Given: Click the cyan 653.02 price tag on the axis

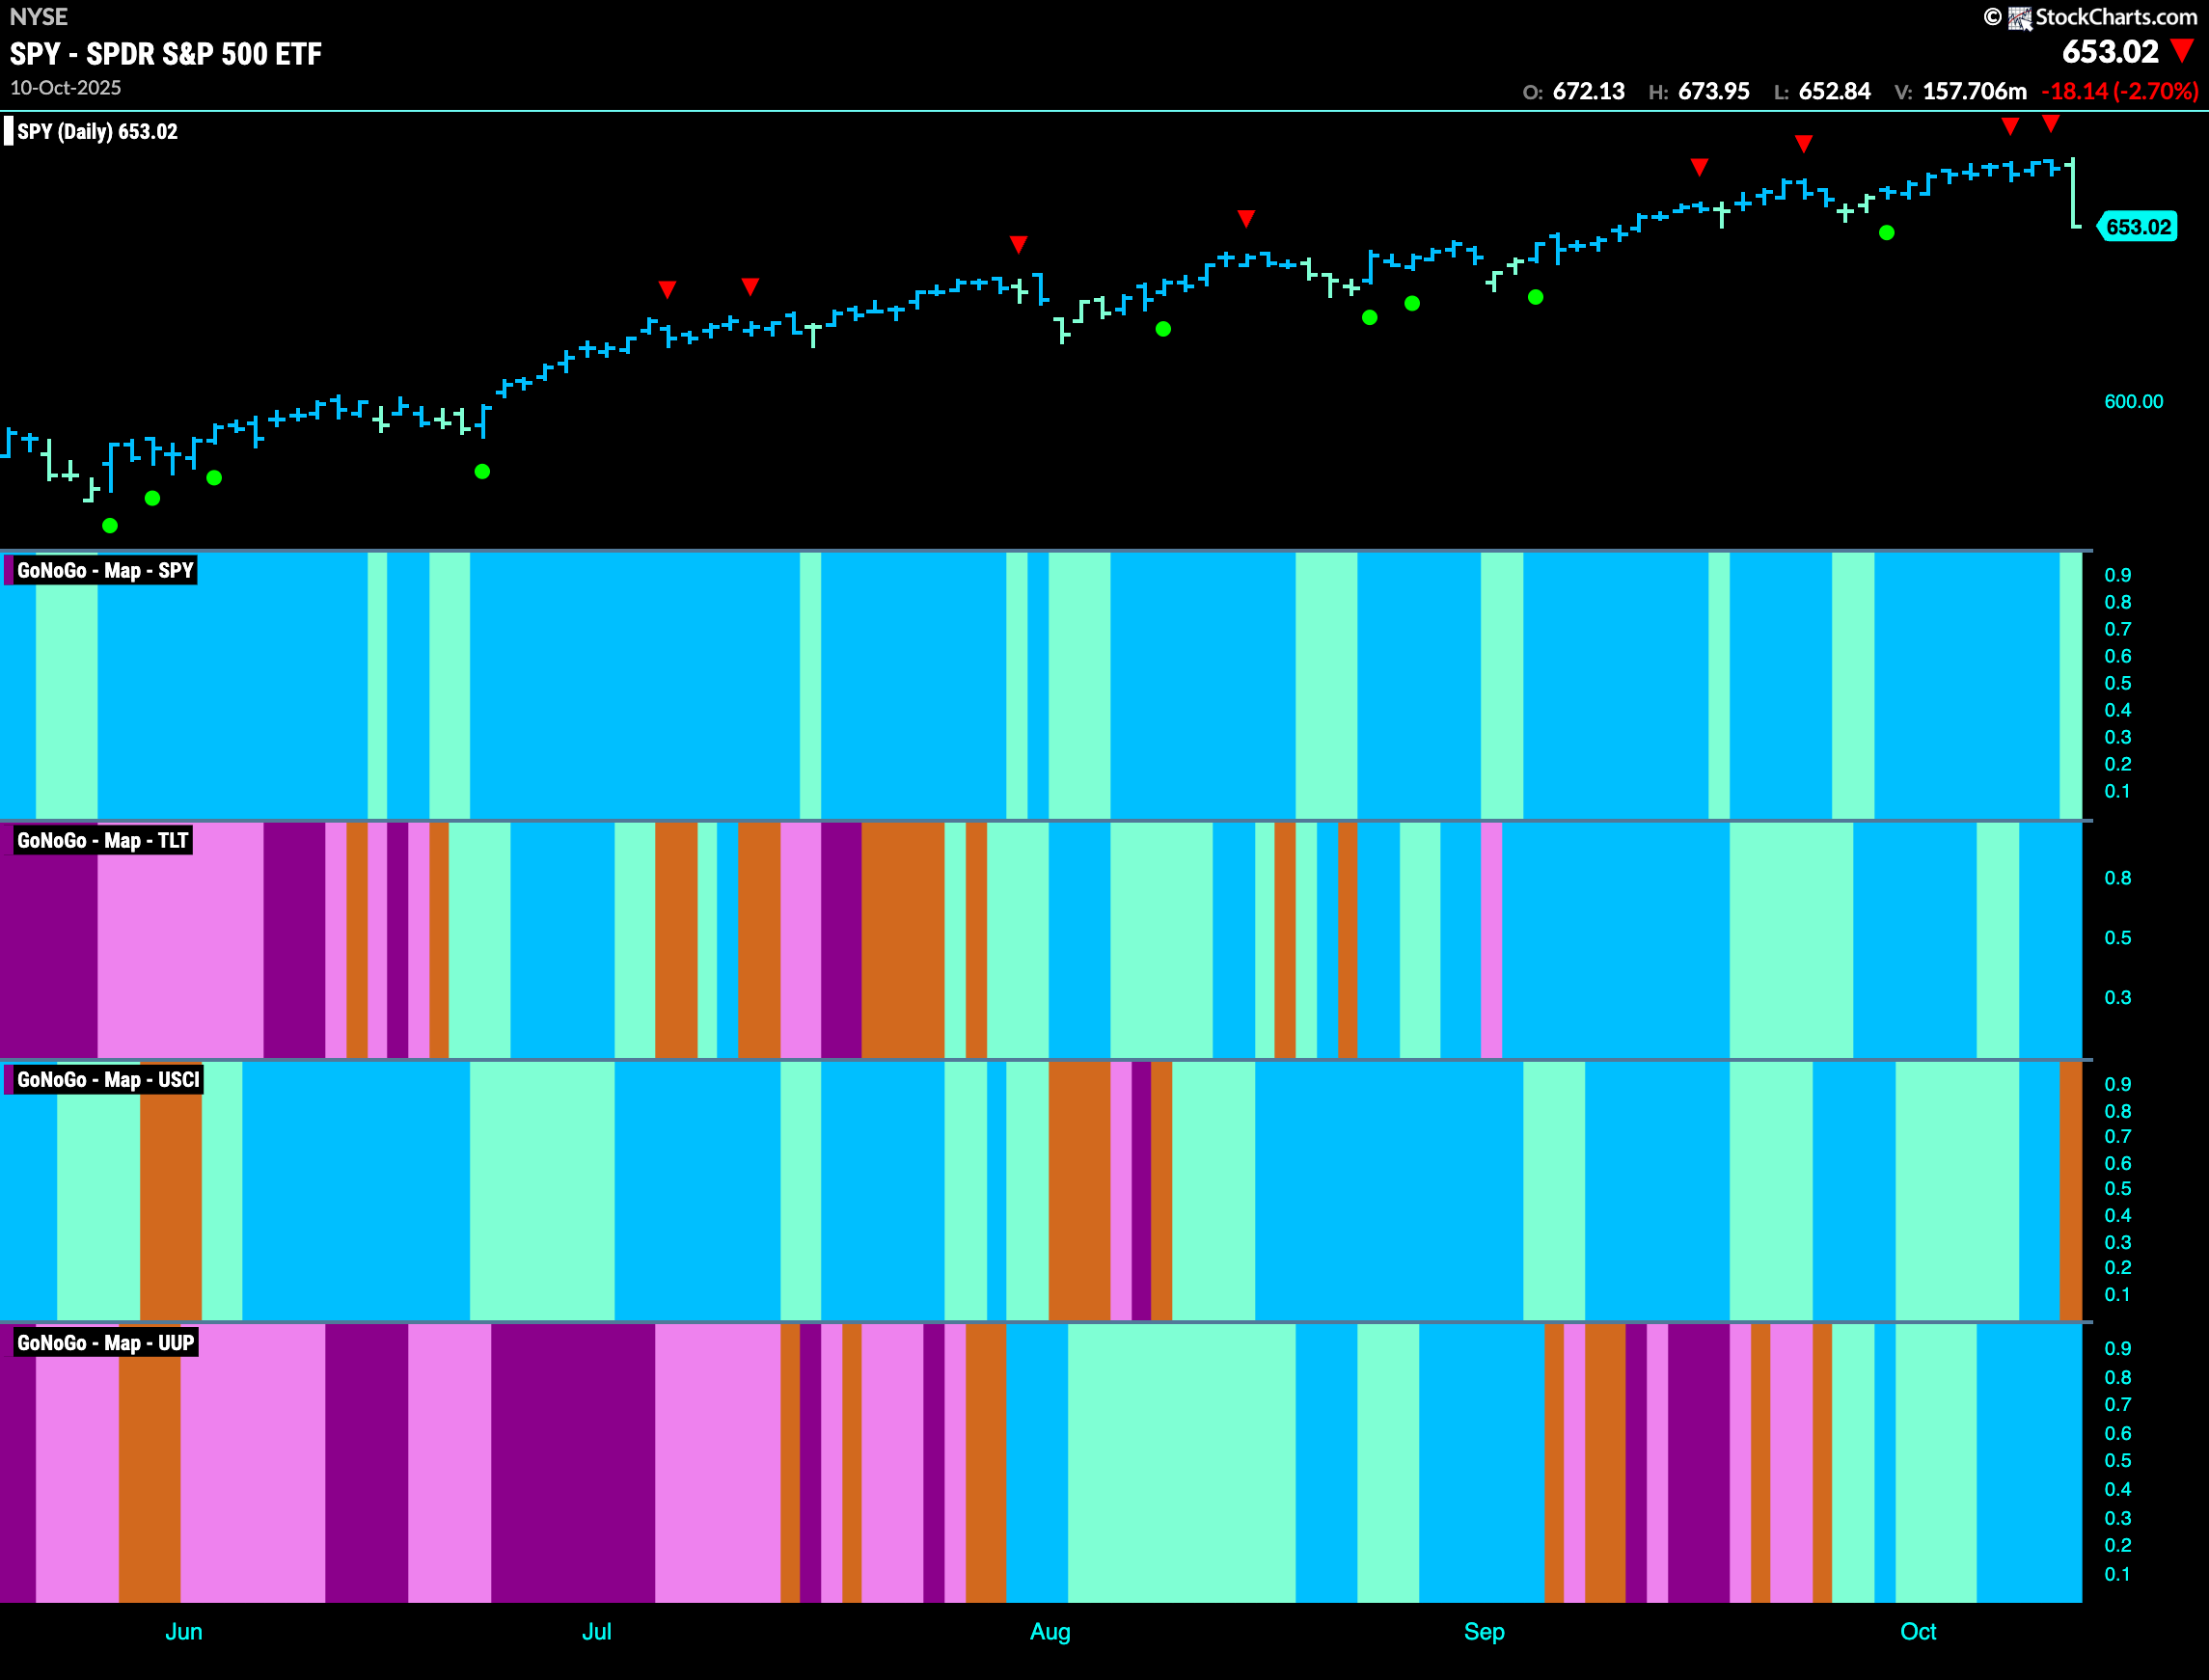Looking at the screenshot, I should pyautogui.click(x=2138, y=227).
